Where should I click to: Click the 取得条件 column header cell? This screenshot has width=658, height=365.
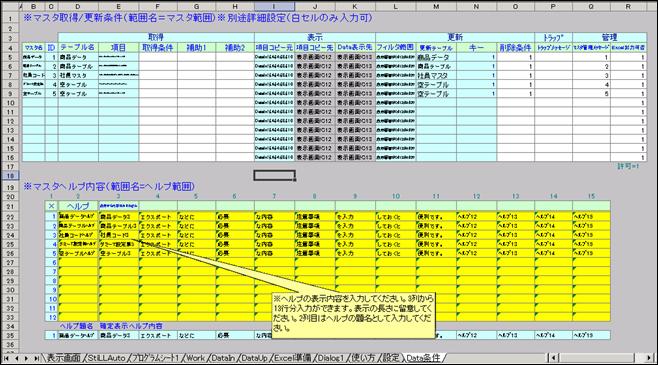click(158, 47)
